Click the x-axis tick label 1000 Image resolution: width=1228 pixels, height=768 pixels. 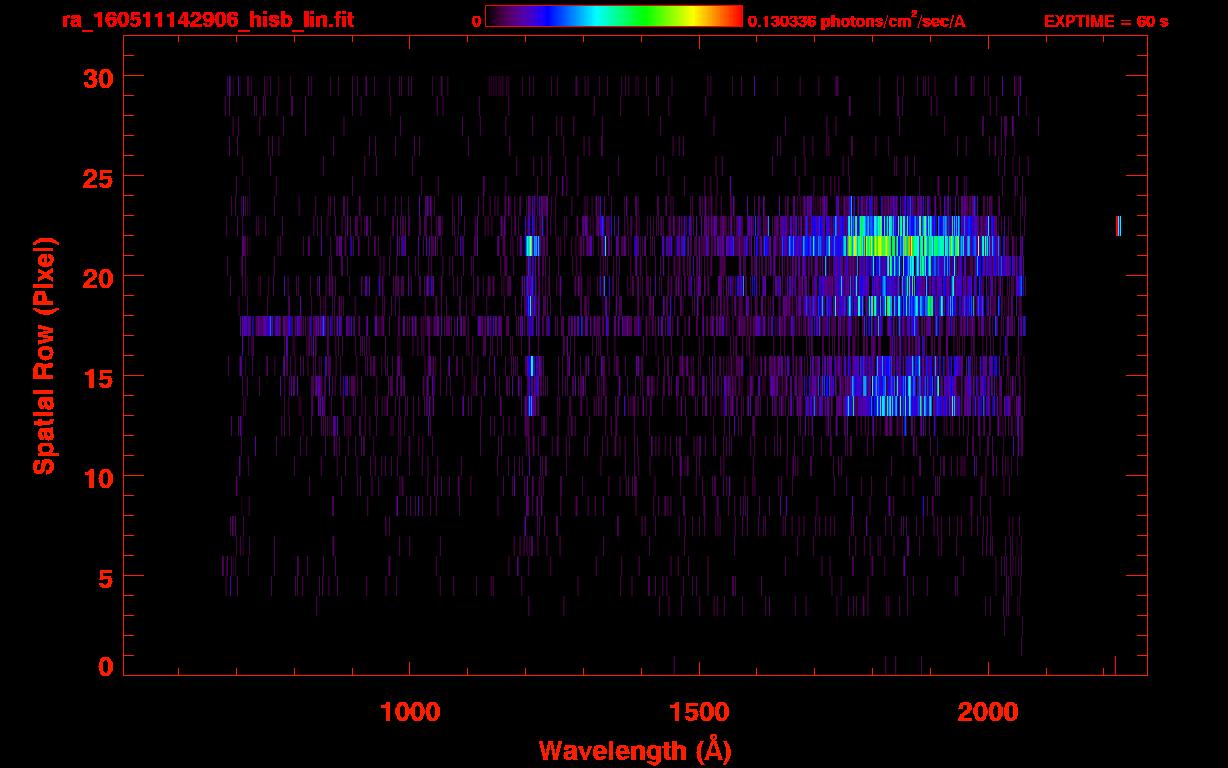tap(410, 712)
